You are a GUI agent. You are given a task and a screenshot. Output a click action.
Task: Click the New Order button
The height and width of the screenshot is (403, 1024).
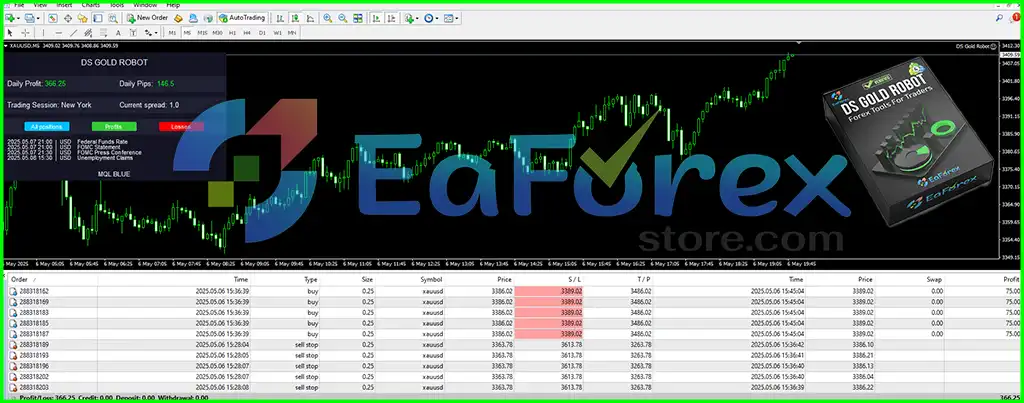(x=147, y=18)
